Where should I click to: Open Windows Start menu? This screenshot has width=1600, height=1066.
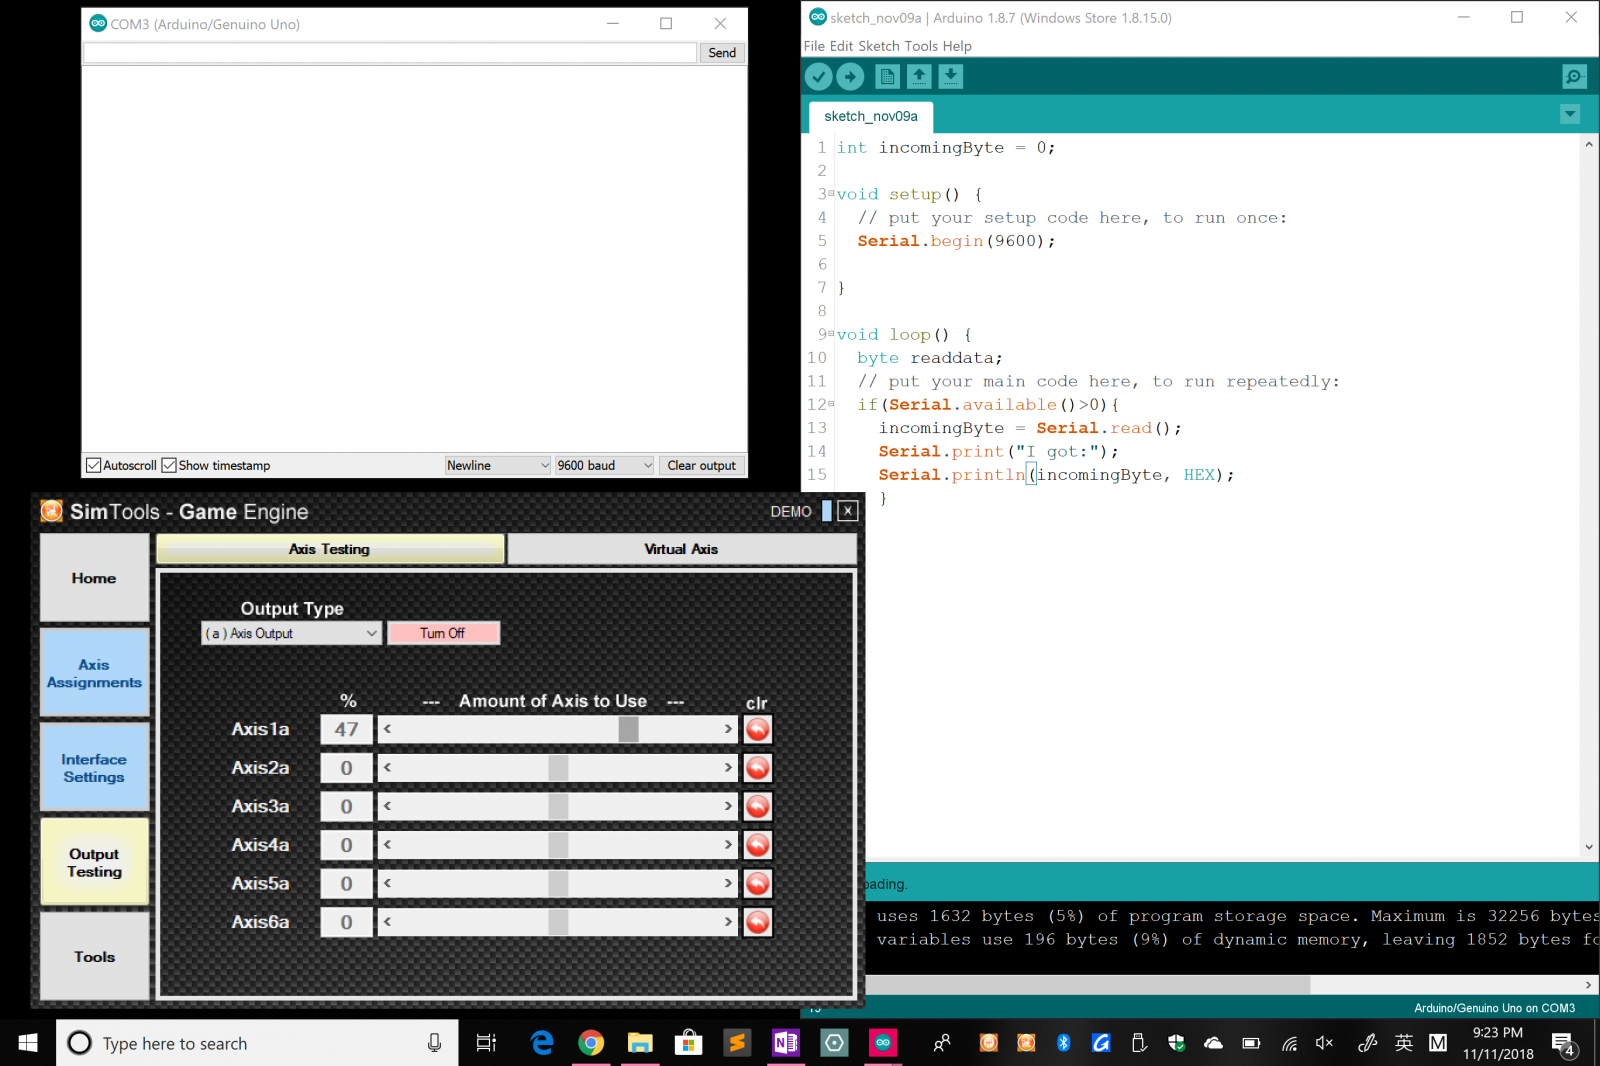28,1043
